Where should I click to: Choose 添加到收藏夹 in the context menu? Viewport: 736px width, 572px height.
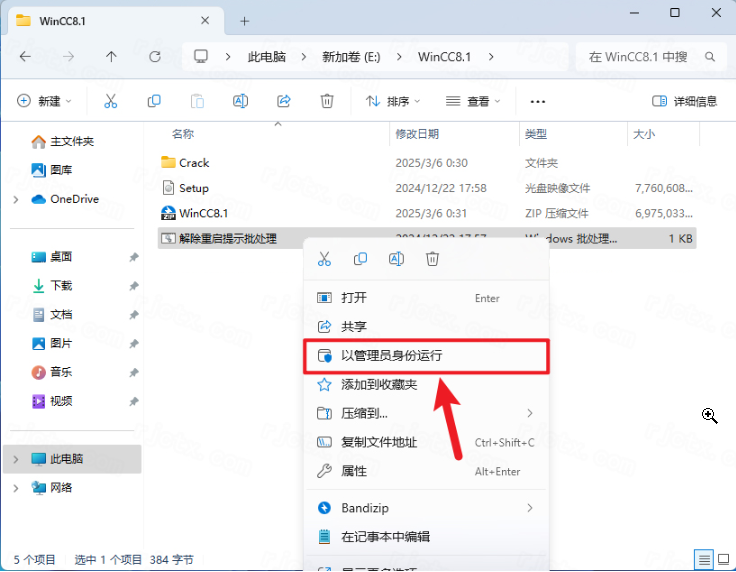pos(426,385)
